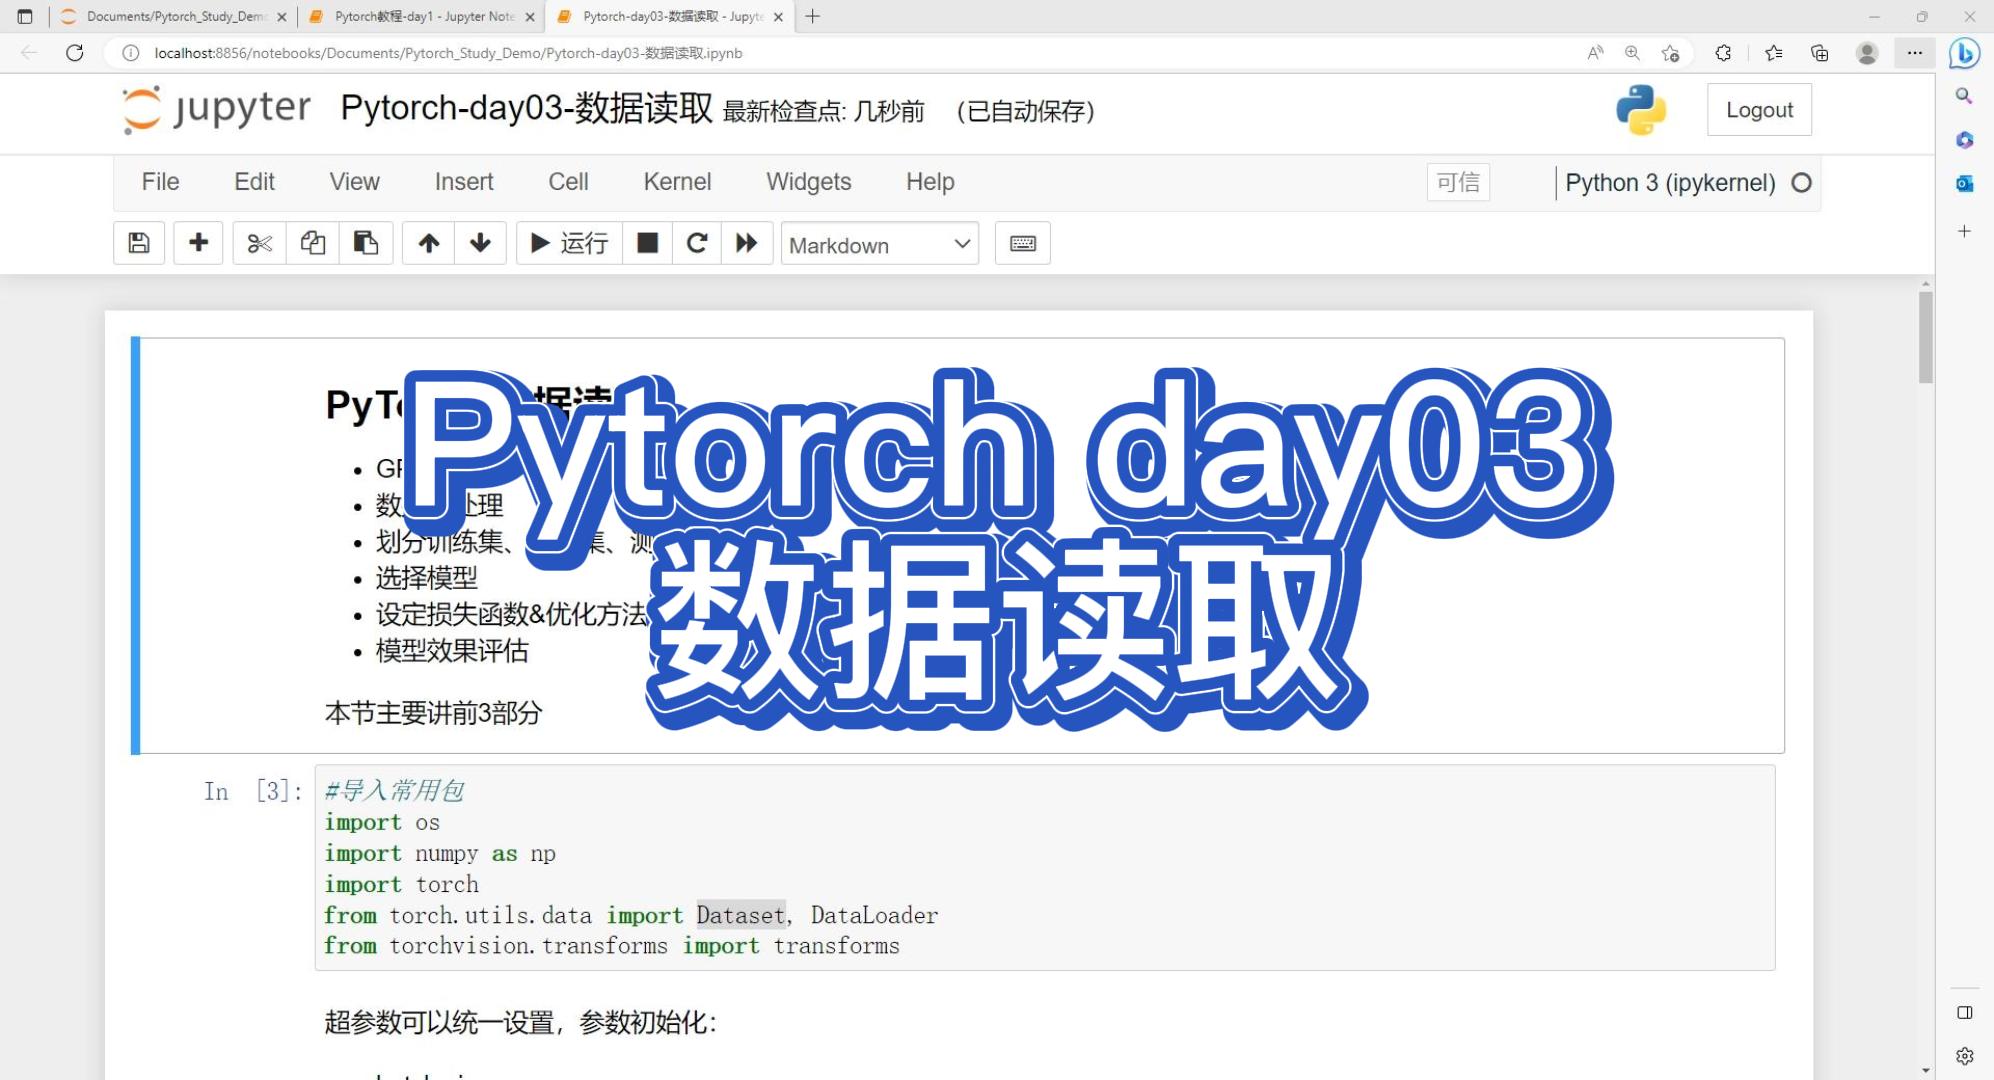Click the 运行 run button
1994x1080 pixels.
(570, 243)
